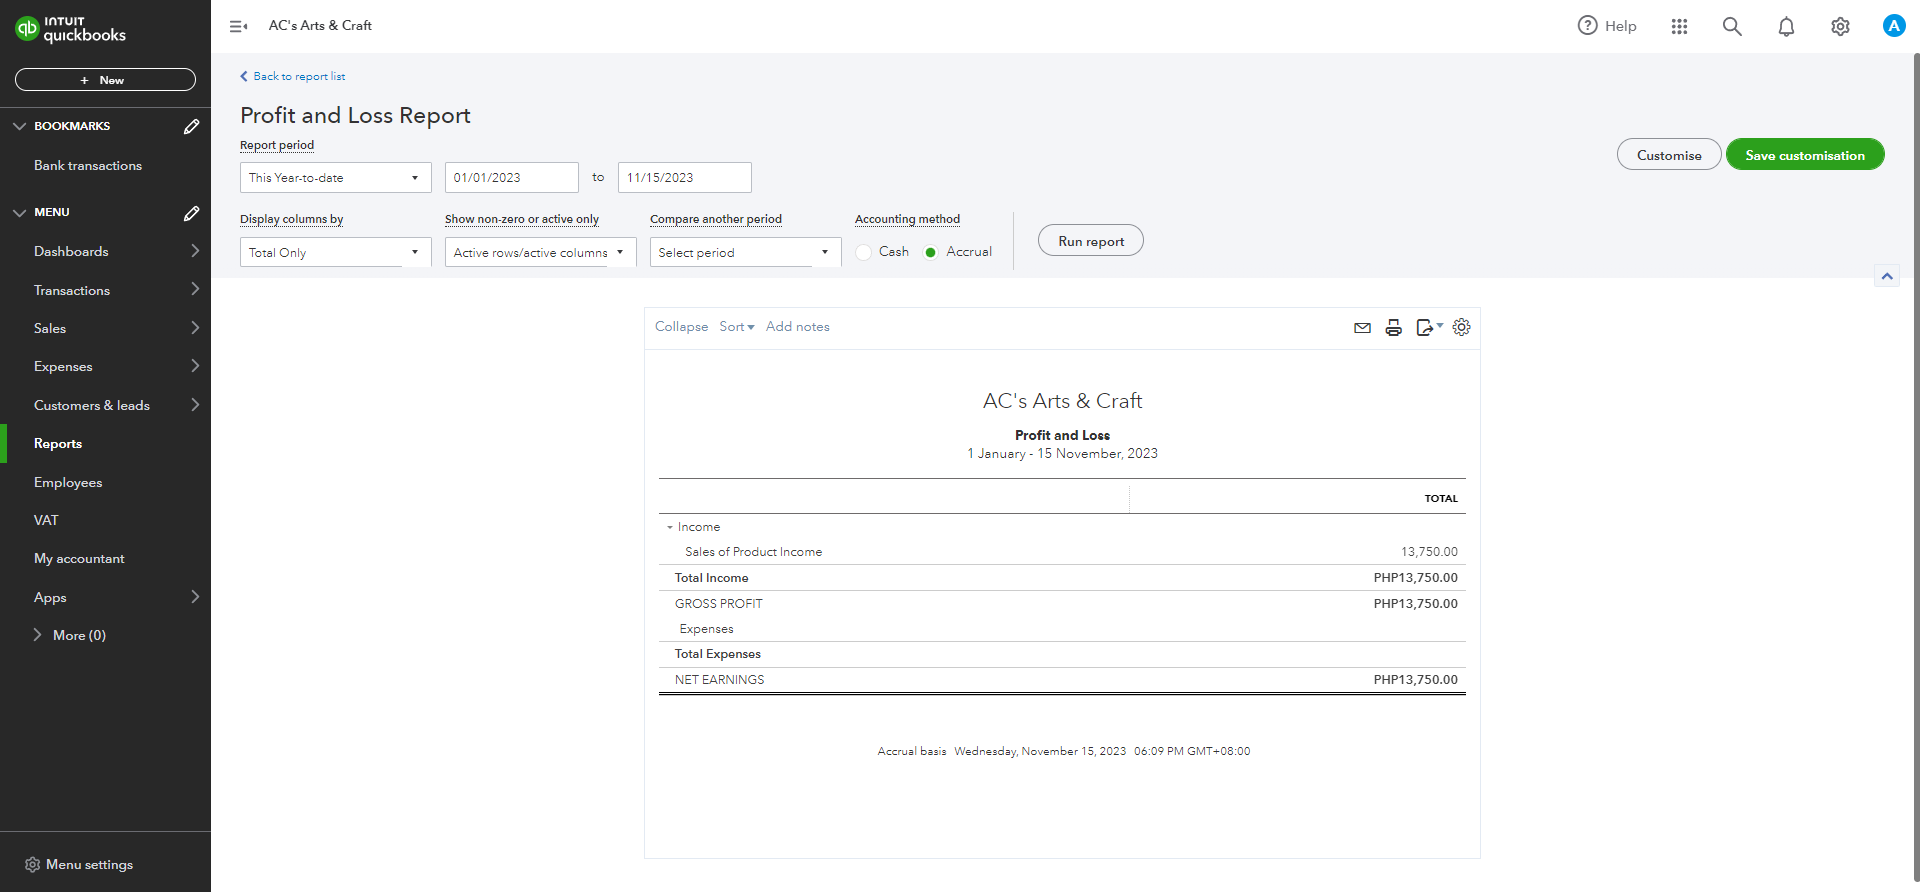Collapse the BOOKMARKS section
This screenshot has height=892, width=1920.
pyautogui.click(x=19, y=126)
